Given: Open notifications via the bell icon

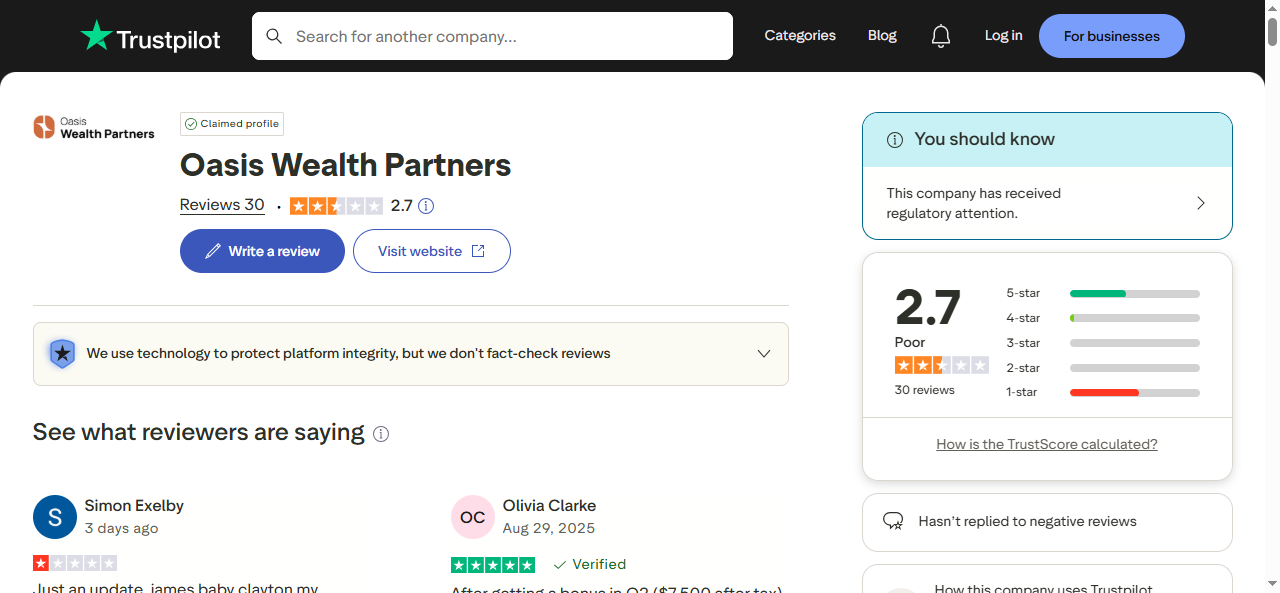Looking at the screenshot, I should (940, 35).
